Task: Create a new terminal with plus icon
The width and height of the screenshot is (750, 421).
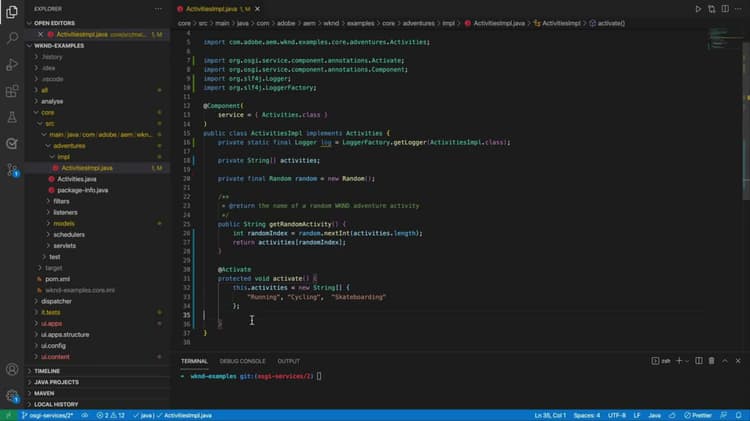Action: click(679, 361)
